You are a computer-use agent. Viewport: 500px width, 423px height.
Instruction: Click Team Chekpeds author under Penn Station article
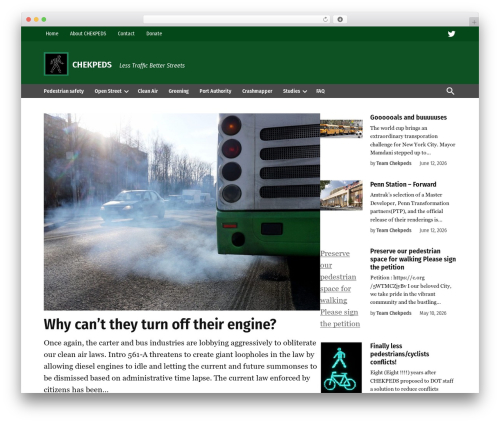tap(394, 230)
